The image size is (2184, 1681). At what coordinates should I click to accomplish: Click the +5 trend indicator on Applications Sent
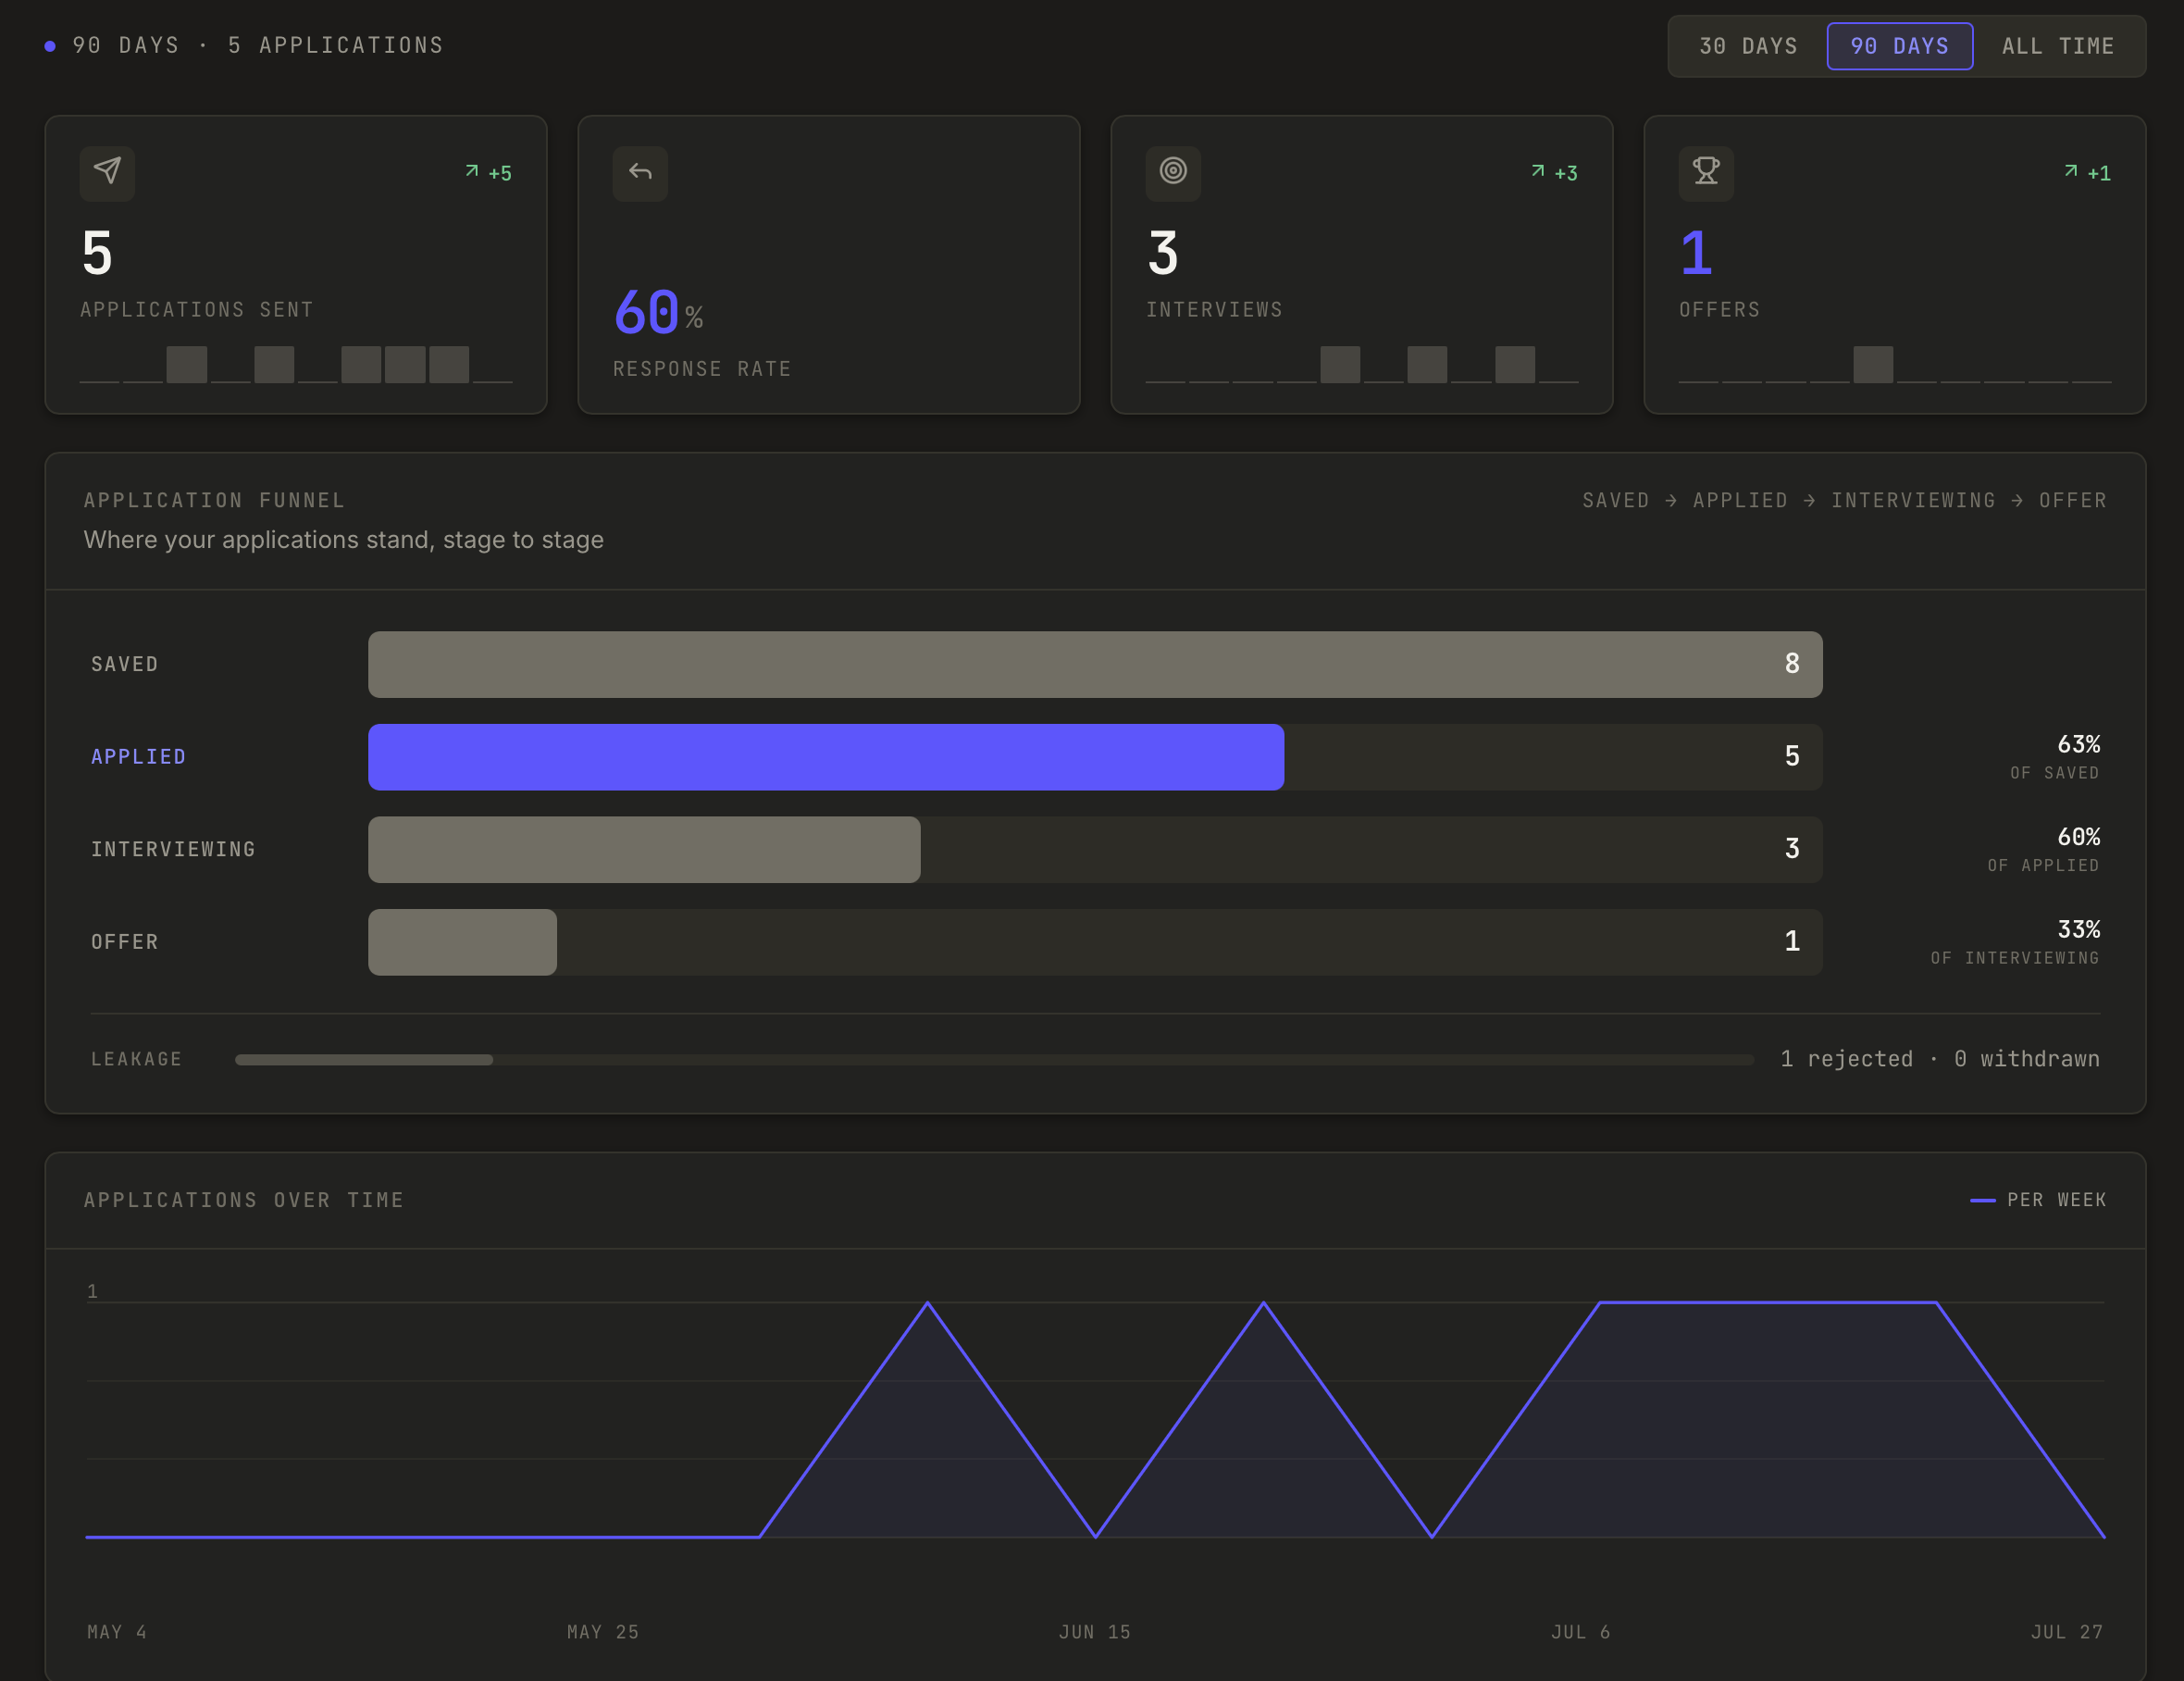click(488, 173)
